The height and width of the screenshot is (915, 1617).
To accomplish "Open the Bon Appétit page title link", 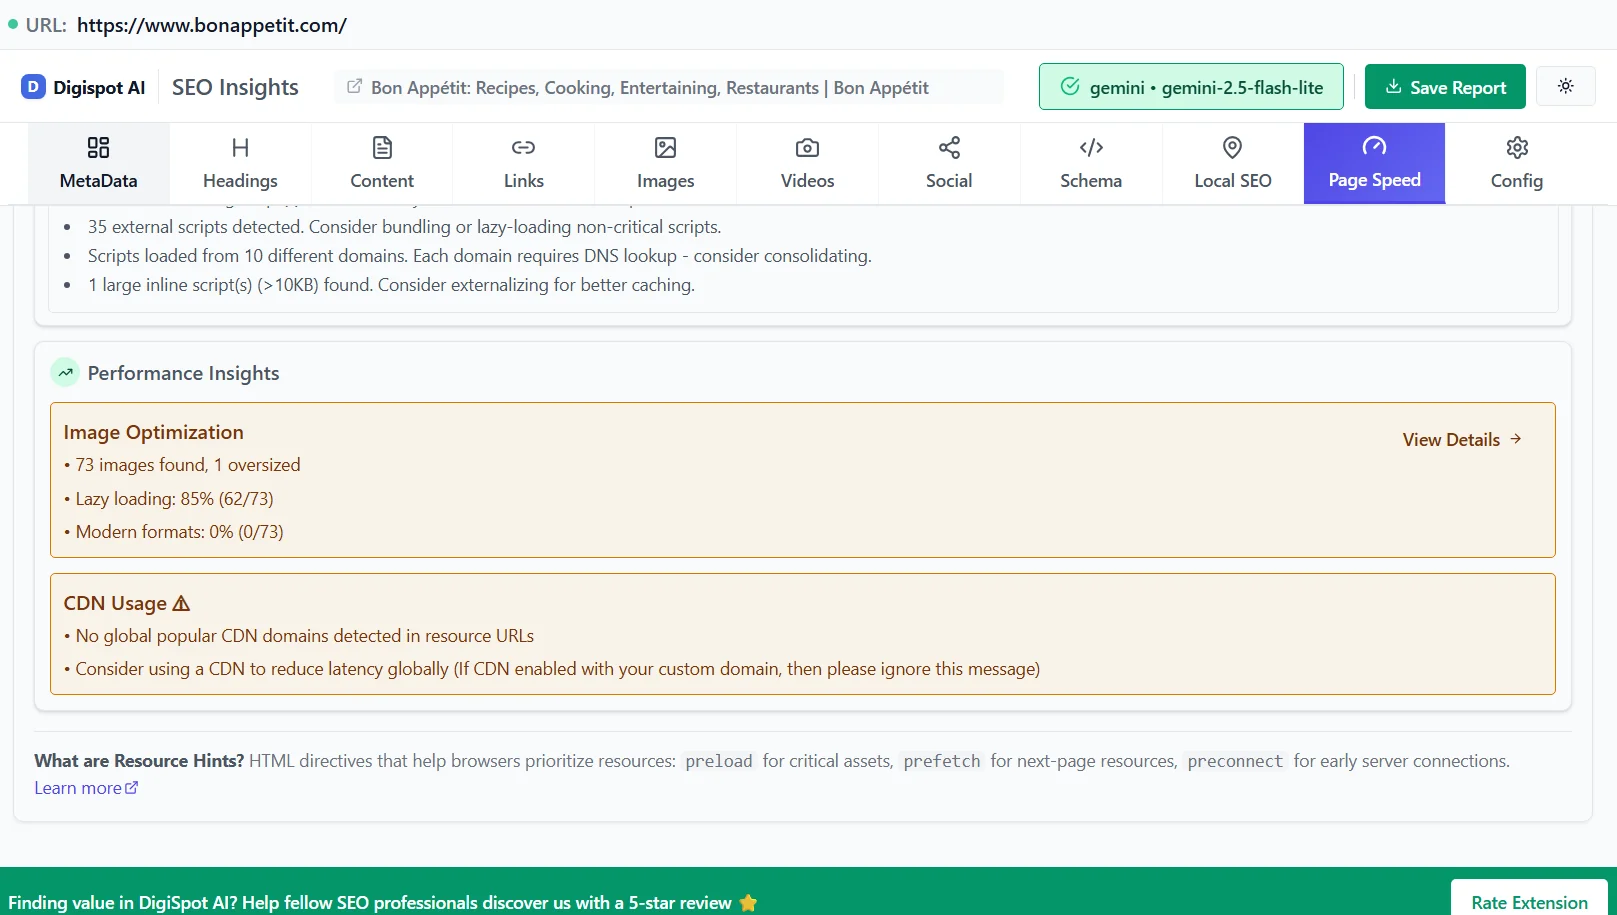I will (650, 88).
